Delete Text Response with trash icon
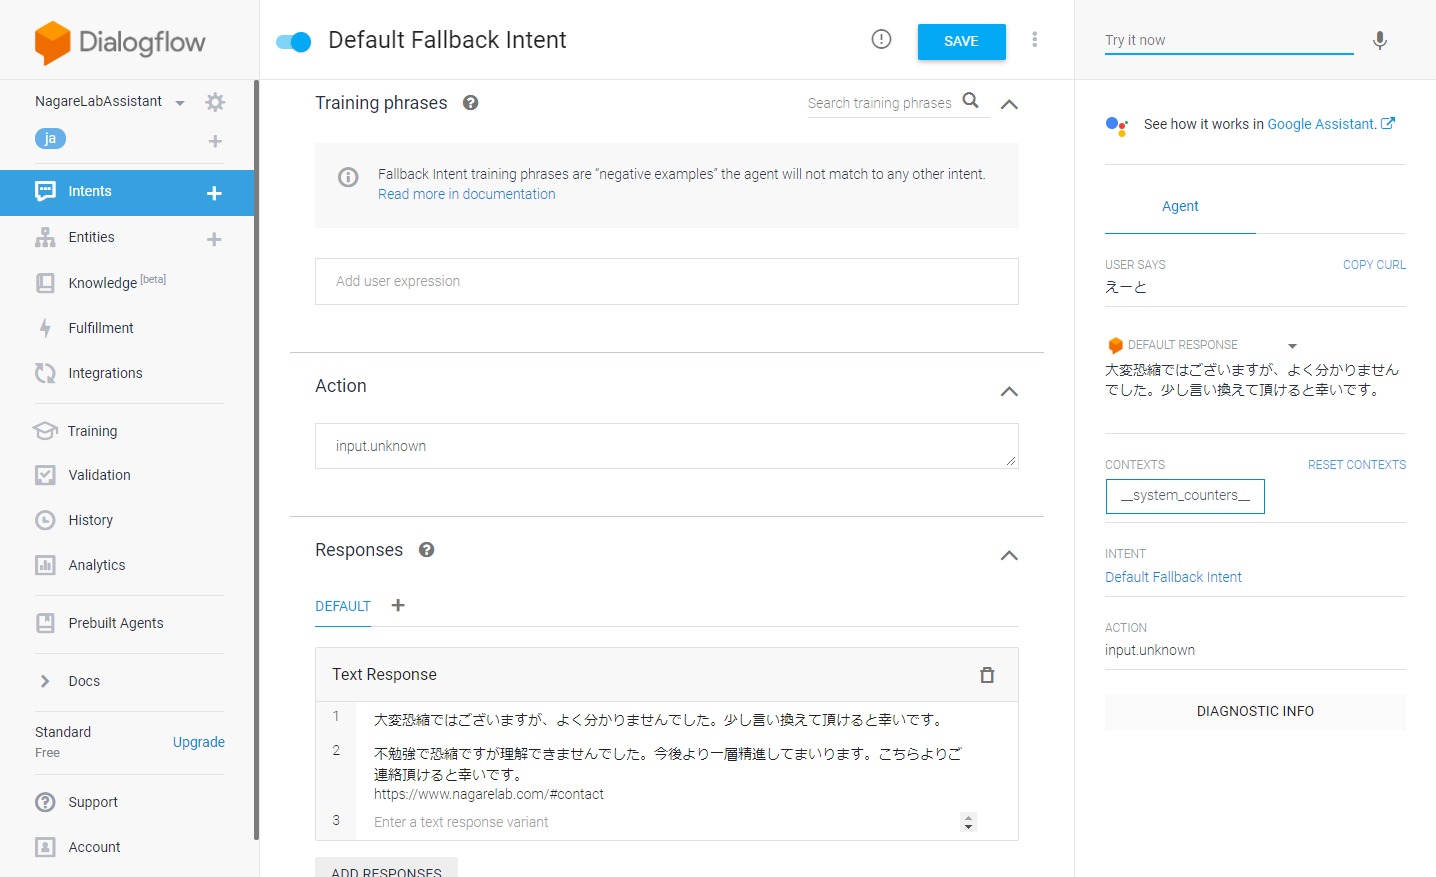The height and width of the screenshot is (877, 1436). pos(987,675)
